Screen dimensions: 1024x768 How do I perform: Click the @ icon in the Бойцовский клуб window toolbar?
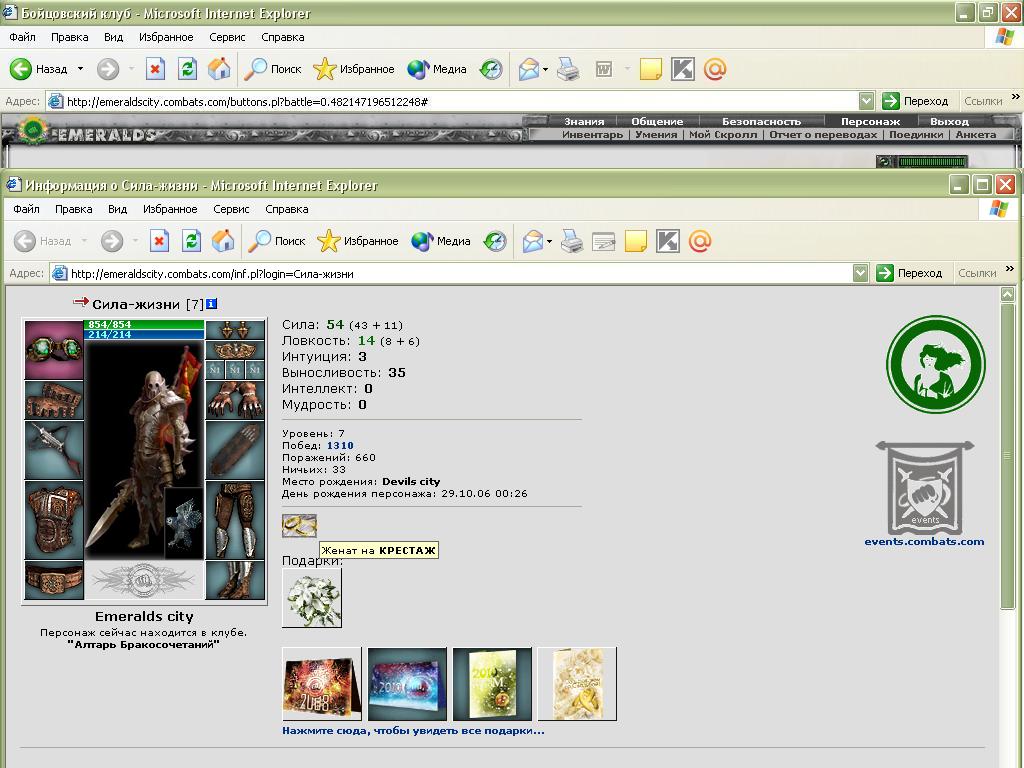[x=714, y=69]
